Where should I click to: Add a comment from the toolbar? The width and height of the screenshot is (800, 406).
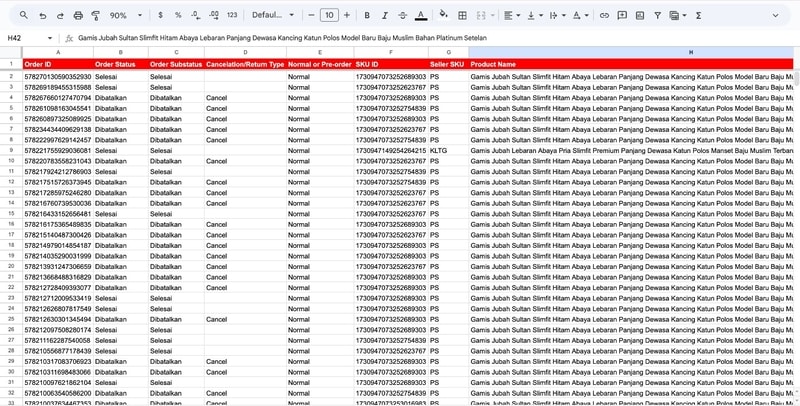(621, 16)
